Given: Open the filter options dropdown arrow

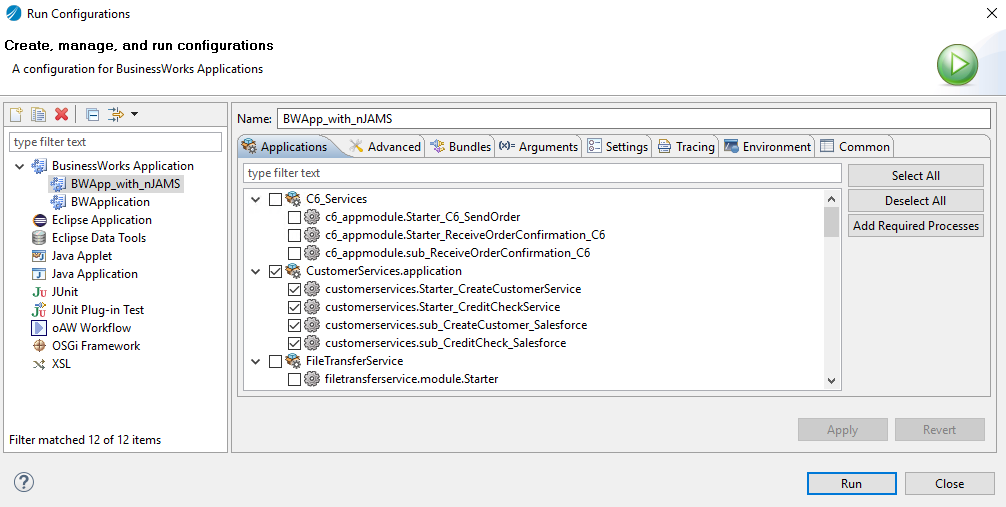Looking at the screenshot, I should tap(134, 114).
